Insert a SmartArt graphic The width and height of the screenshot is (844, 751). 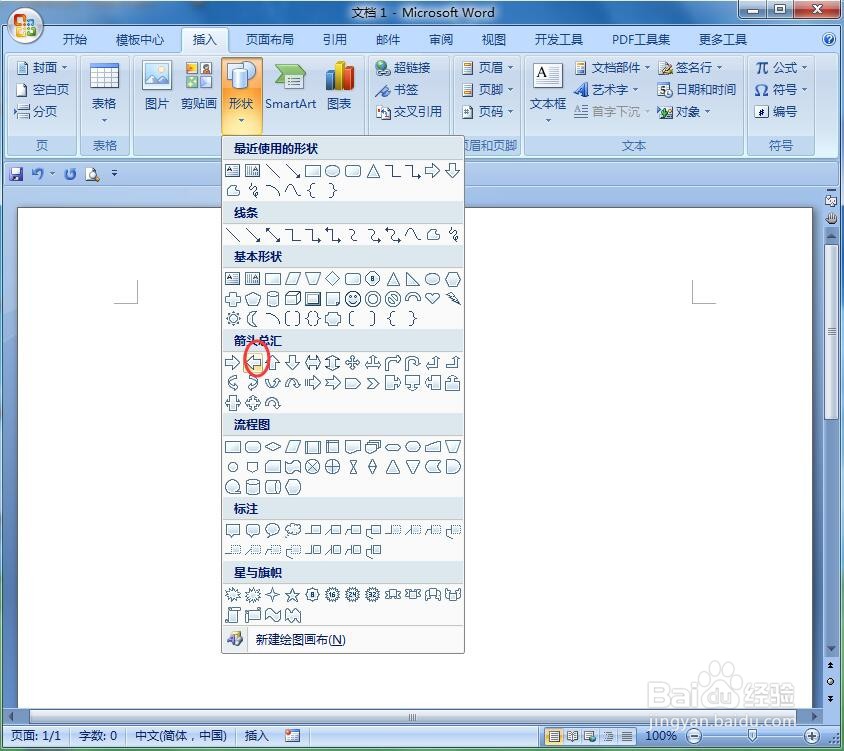290,86
